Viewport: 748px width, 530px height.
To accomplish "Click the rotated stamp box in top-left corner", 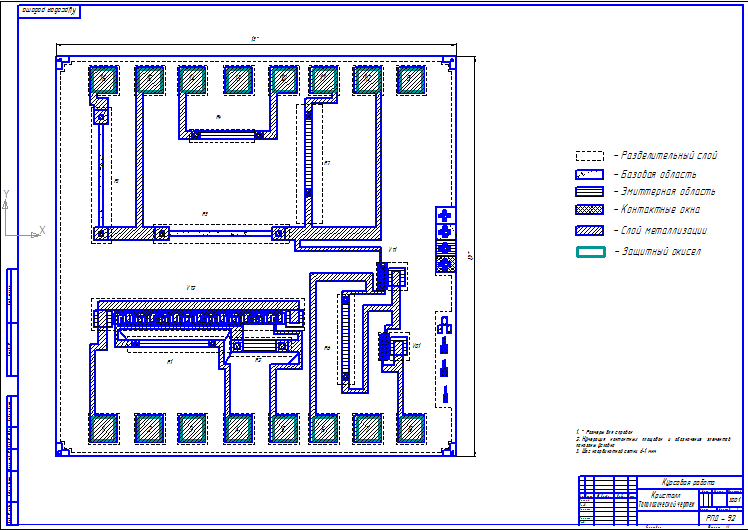I will coord(49,11).
